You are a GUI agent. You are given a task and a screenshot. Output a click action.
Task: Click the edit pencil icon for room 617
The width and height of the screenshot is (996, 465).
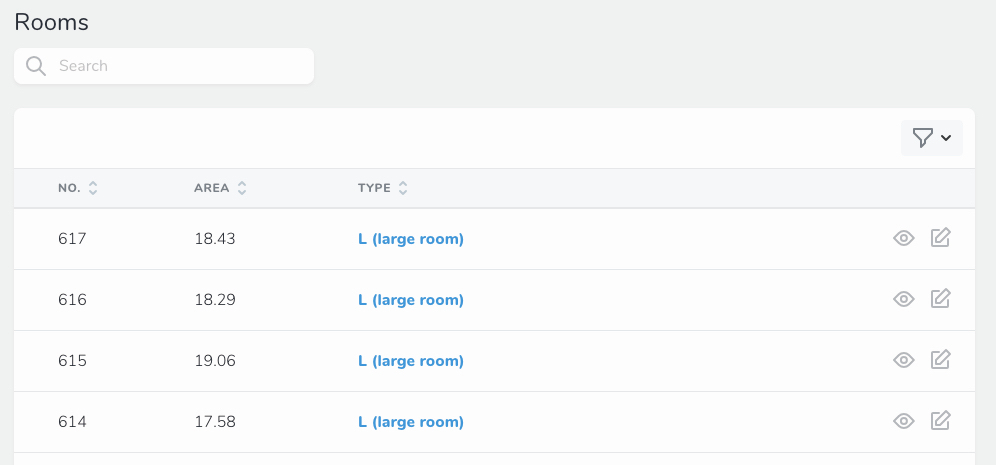pos(940,238)
